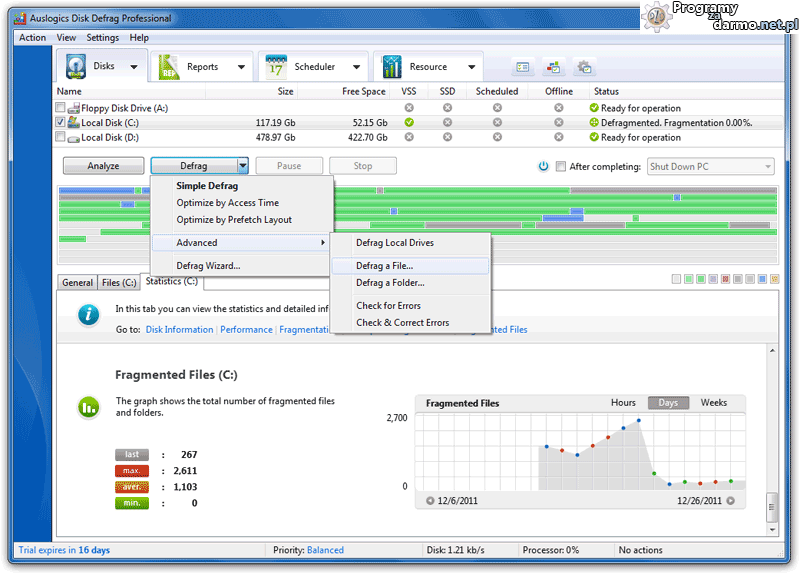Click the Scheduler calendar icon

click(x=276, y=67)
